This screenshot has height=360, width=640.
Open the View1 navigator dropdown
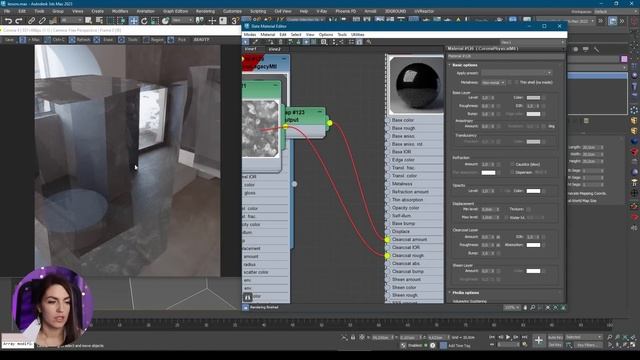[532, 42]
